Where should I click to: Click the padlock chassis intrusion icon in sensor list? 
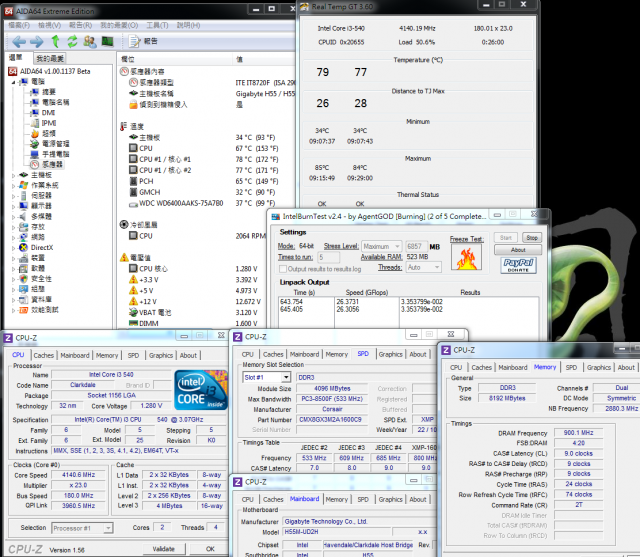click(x=133, y=105)
